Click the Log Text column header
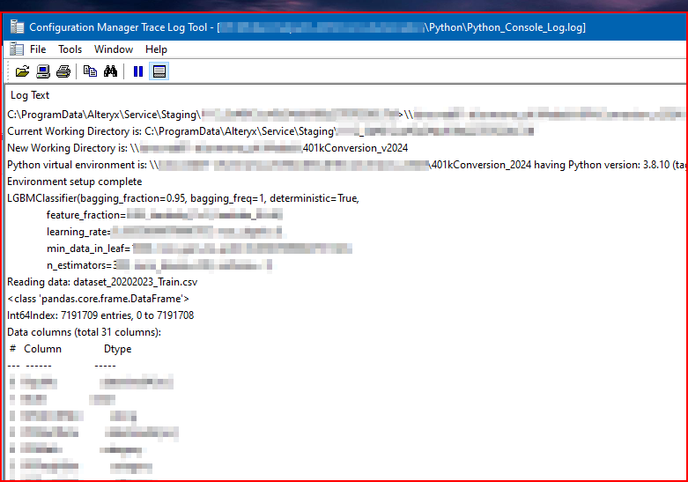688x482 pixels. [x=30, y=95]
